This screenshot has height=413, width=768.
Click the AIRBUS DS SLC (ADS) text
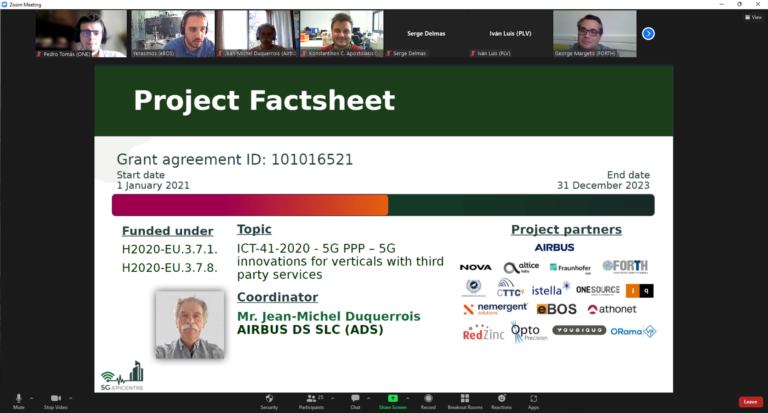pos(310,330)
